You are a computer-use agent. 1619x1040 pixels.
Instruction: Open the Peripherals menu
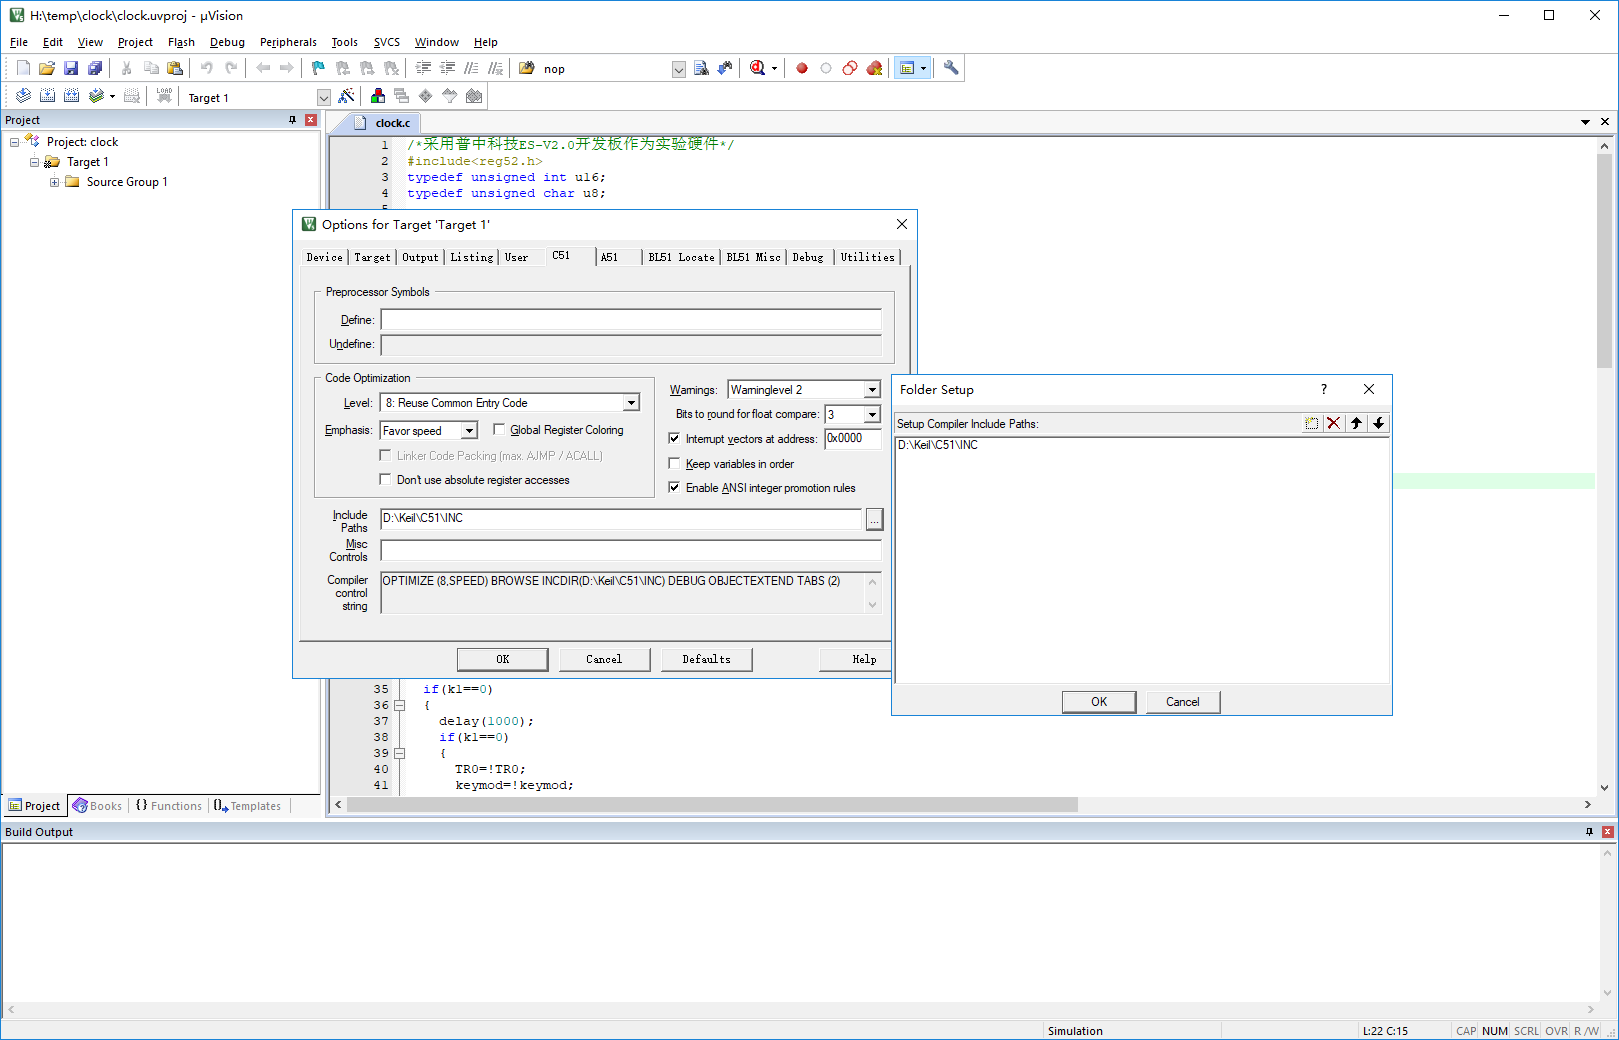pyautogui.click(x=288, y=42)
